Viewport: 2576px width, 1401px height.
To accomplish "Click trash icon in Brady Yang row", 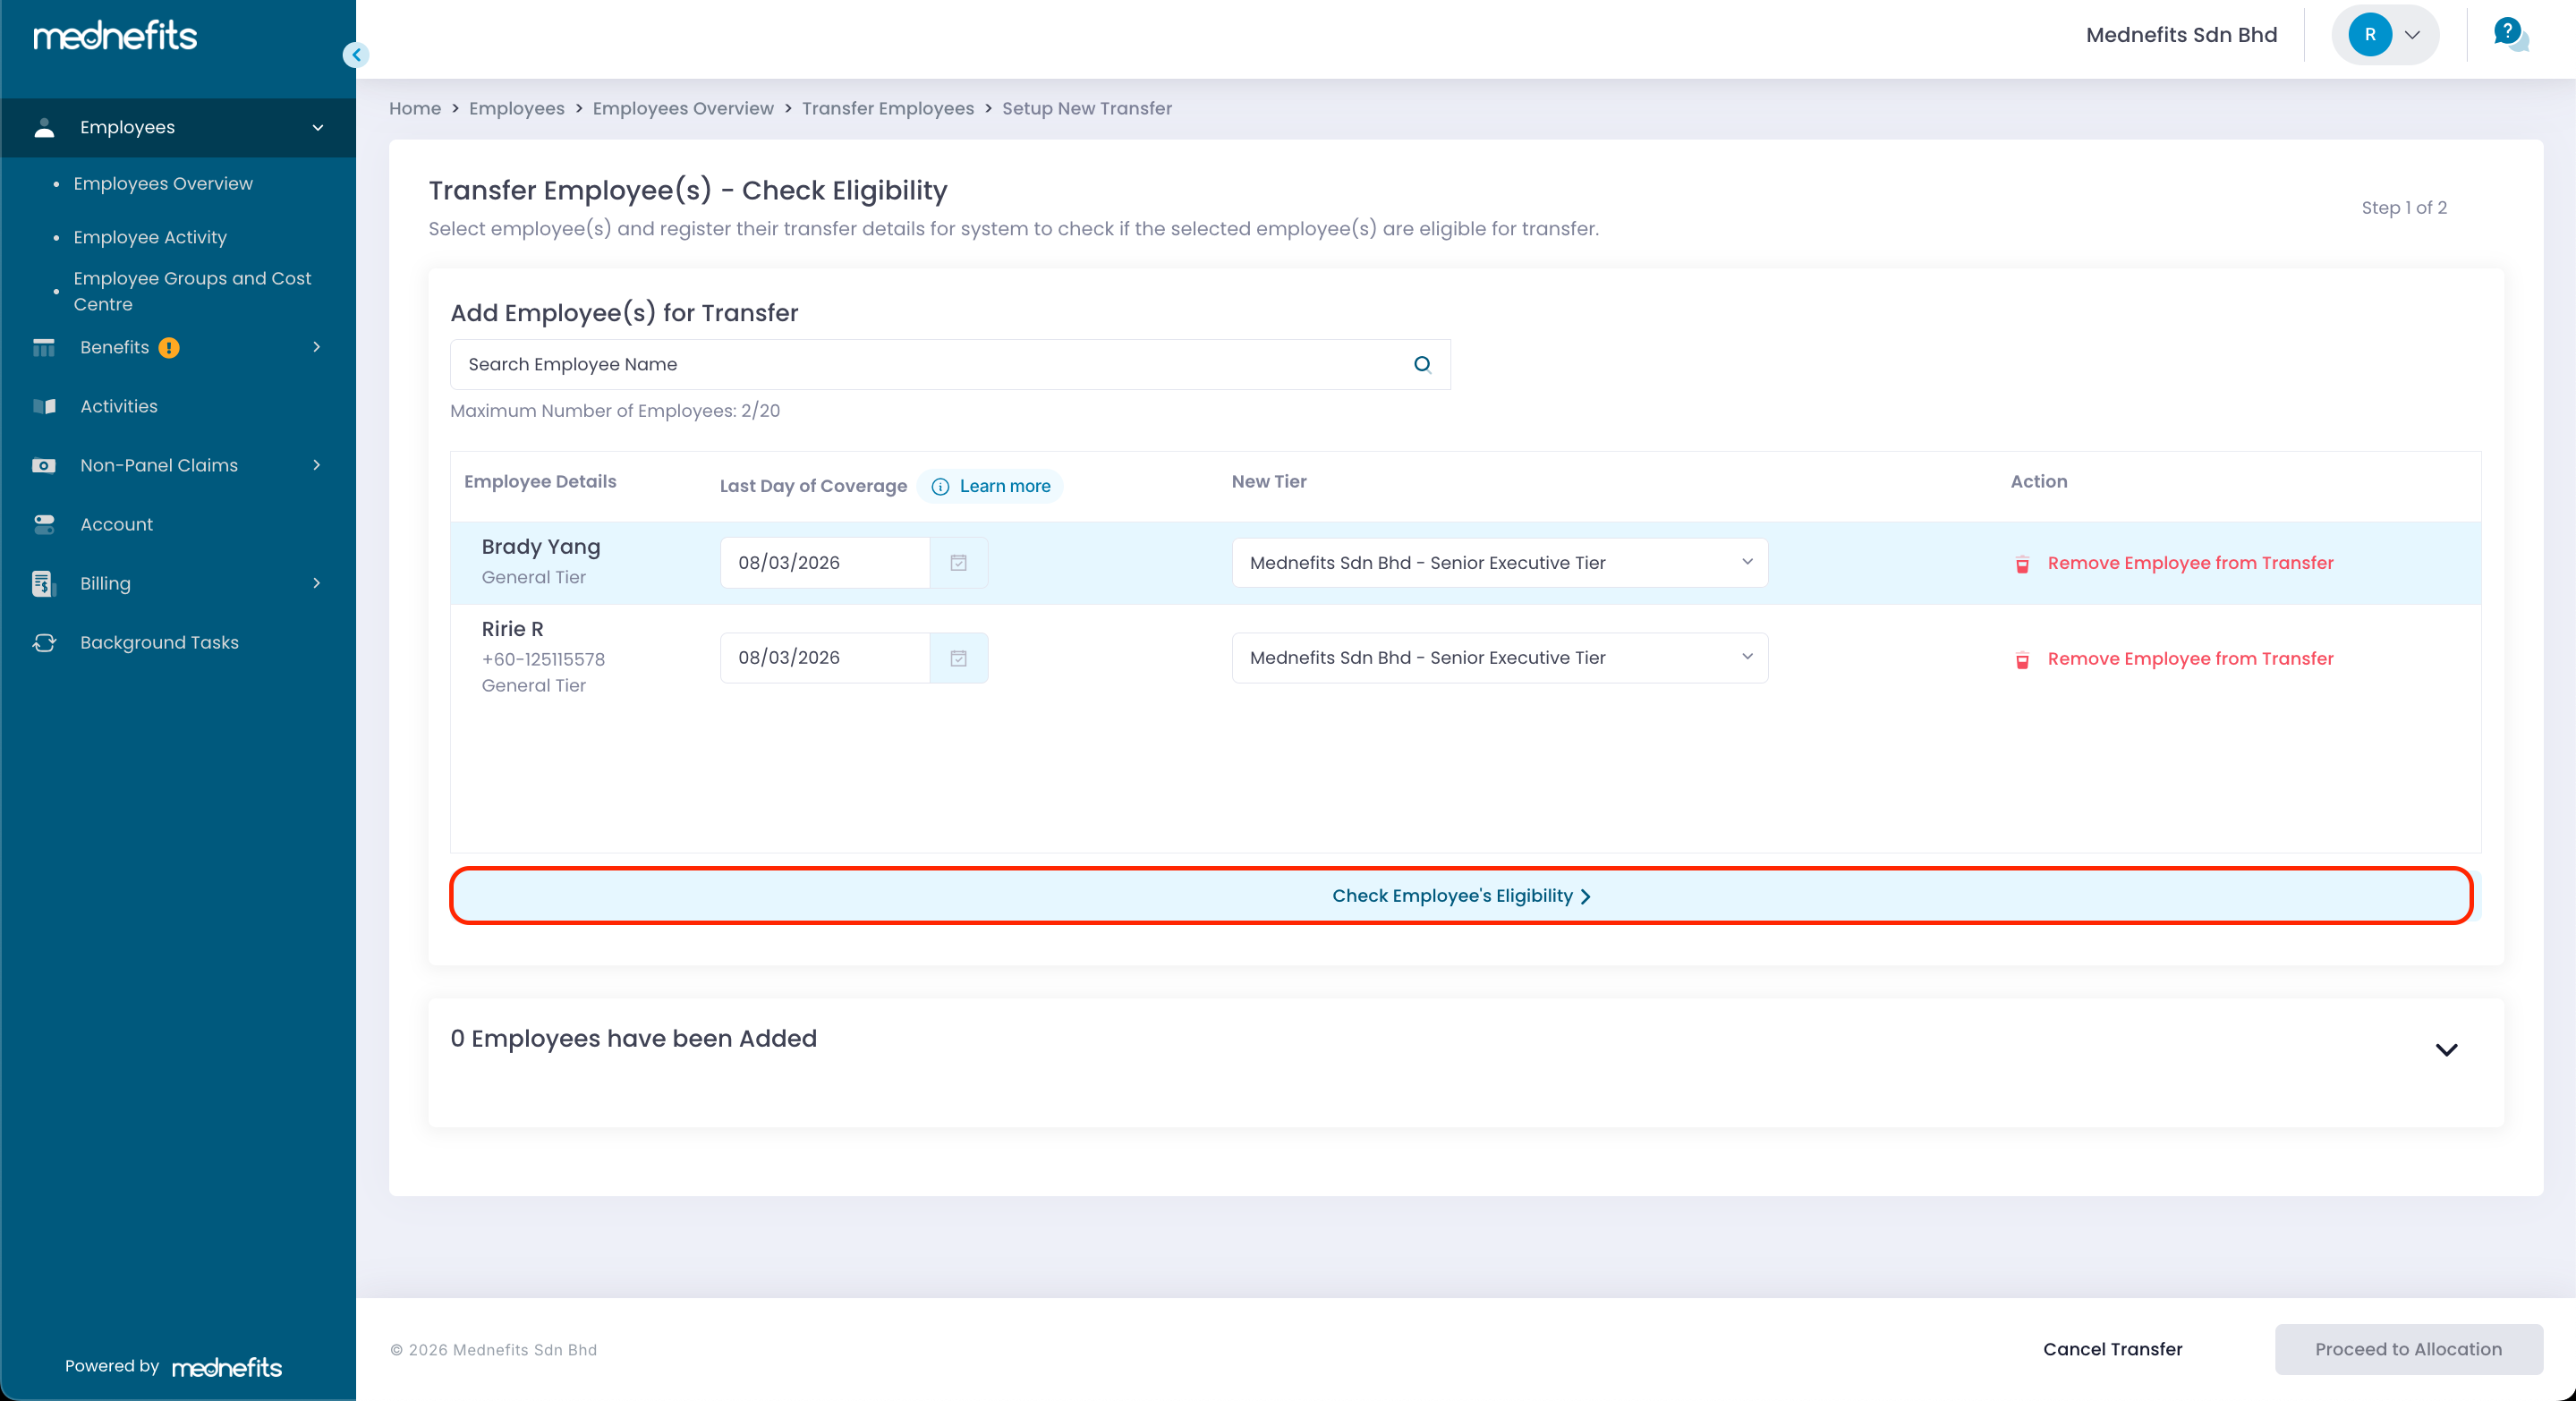I will point(2022,564).
